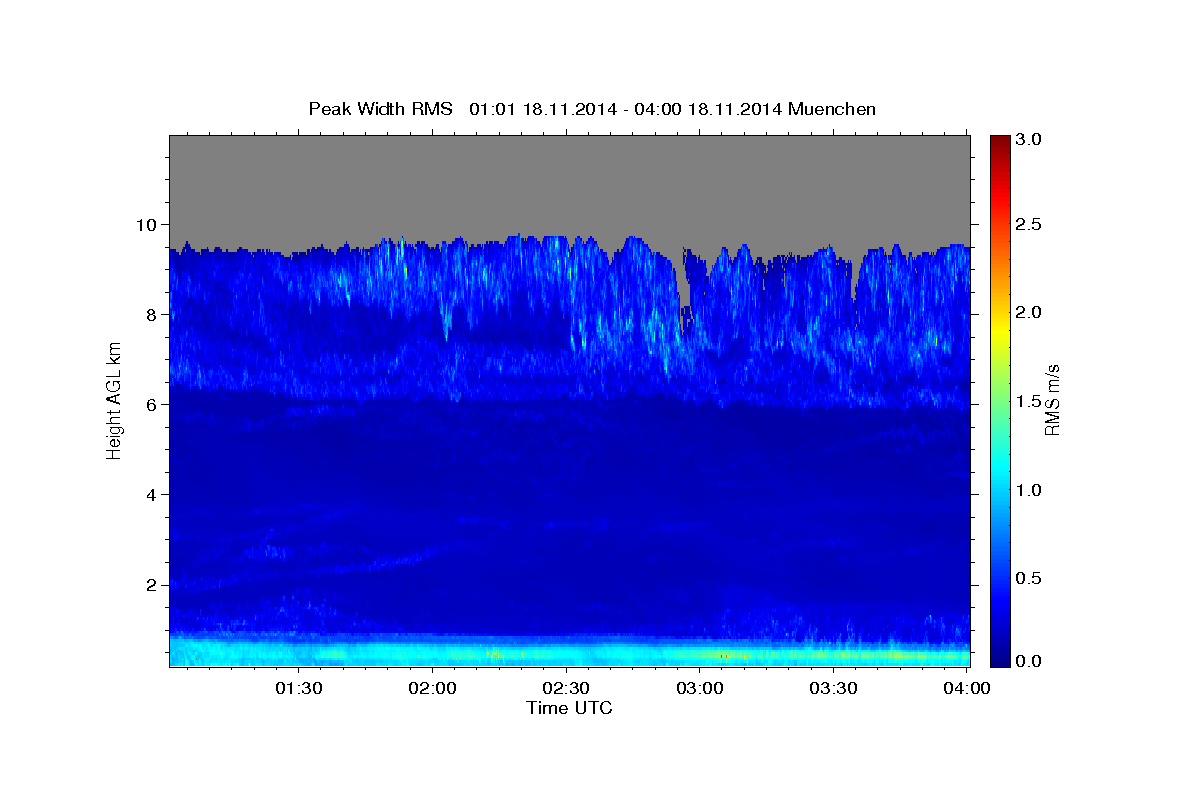1200x800 pixels.
Task: Click the dark red top of the colorbar
Action: pos(999,142)
